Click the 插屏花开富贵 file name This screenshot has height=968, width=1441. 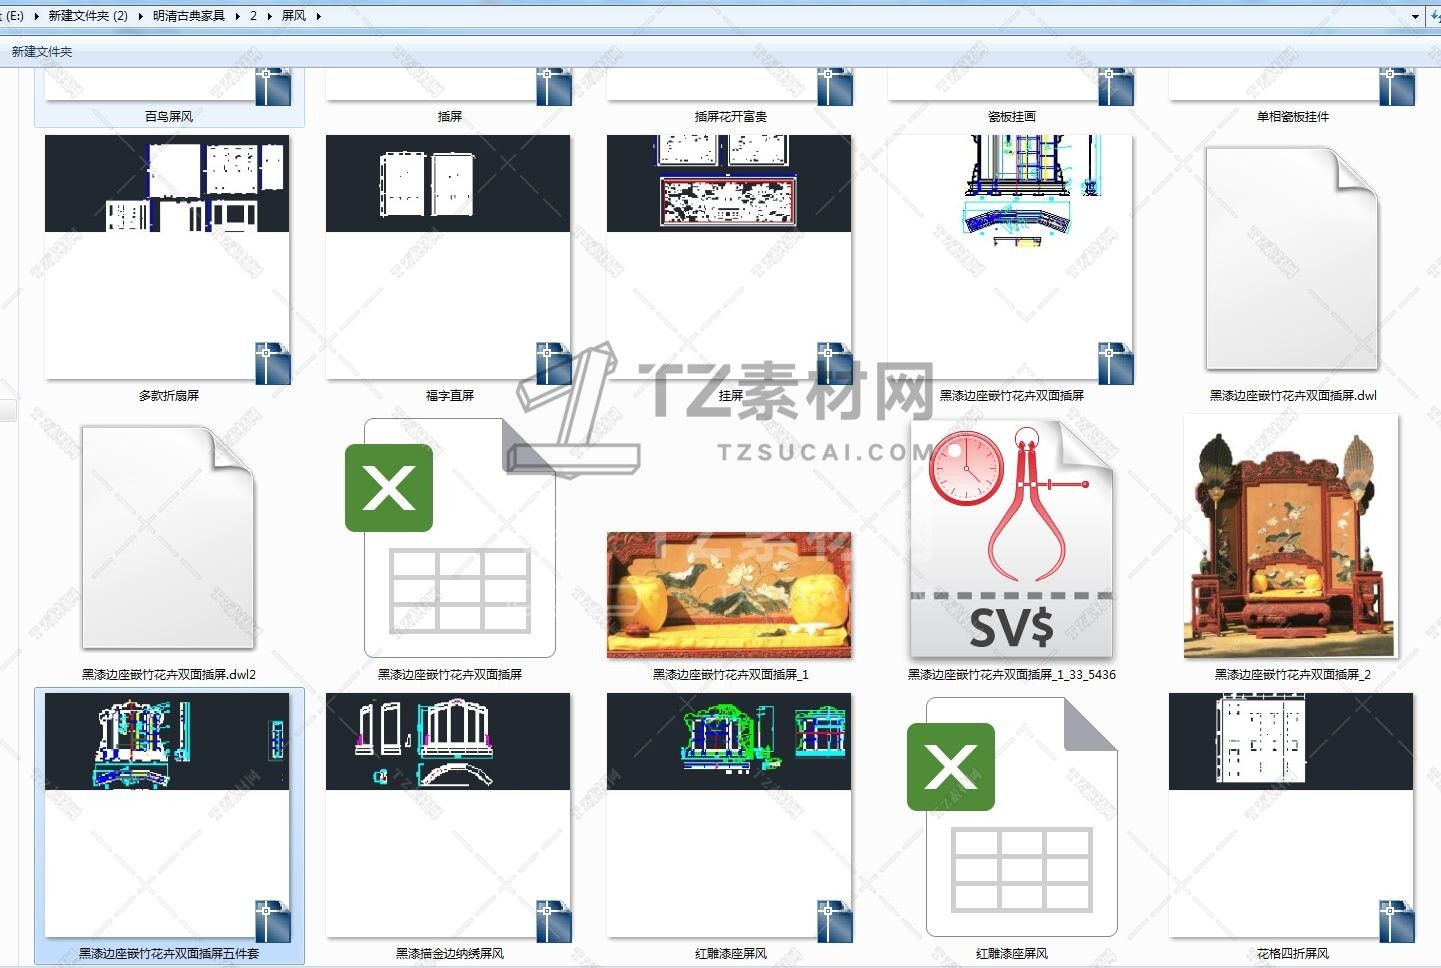731,117
